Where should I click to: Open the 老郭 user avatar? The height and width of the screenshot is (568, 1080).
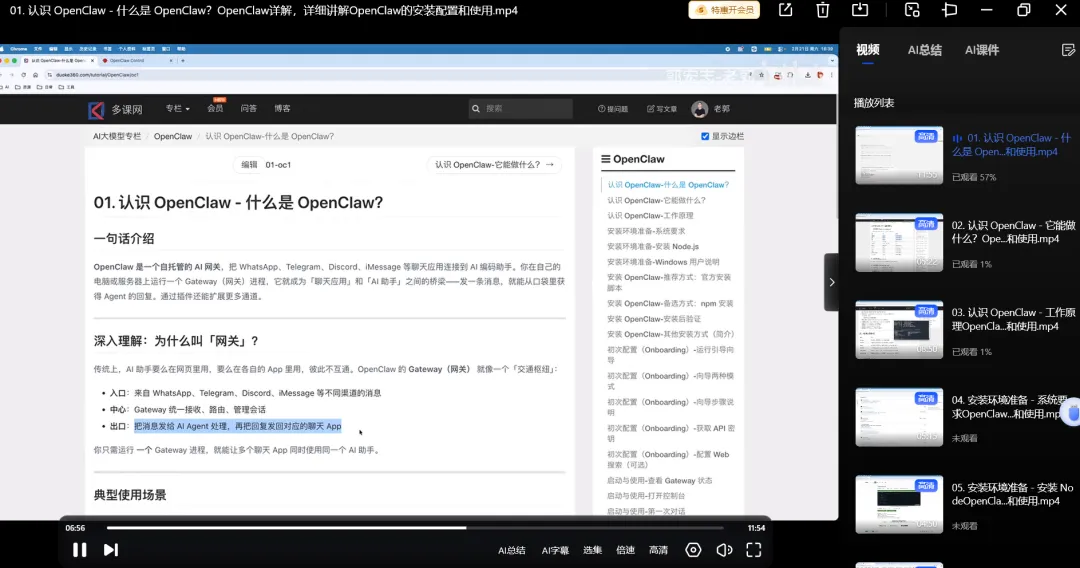pyautogui.click(x=700, y=109)
